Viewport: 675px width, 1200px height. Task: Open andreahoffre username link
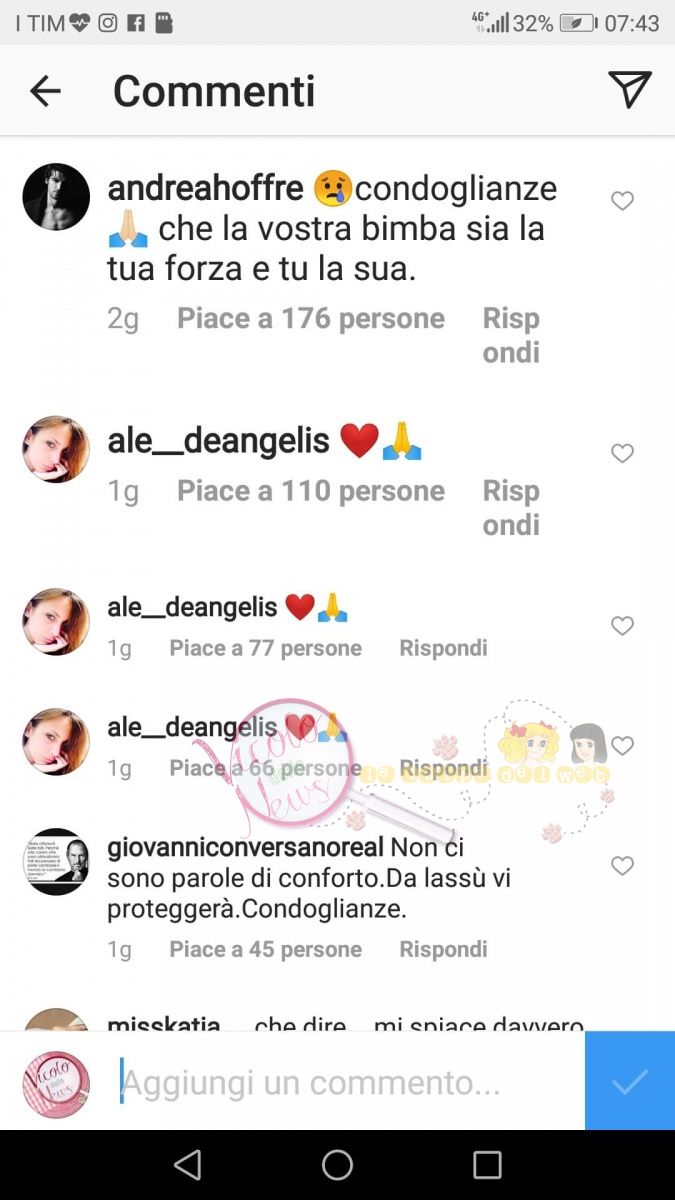pos(205,188)
